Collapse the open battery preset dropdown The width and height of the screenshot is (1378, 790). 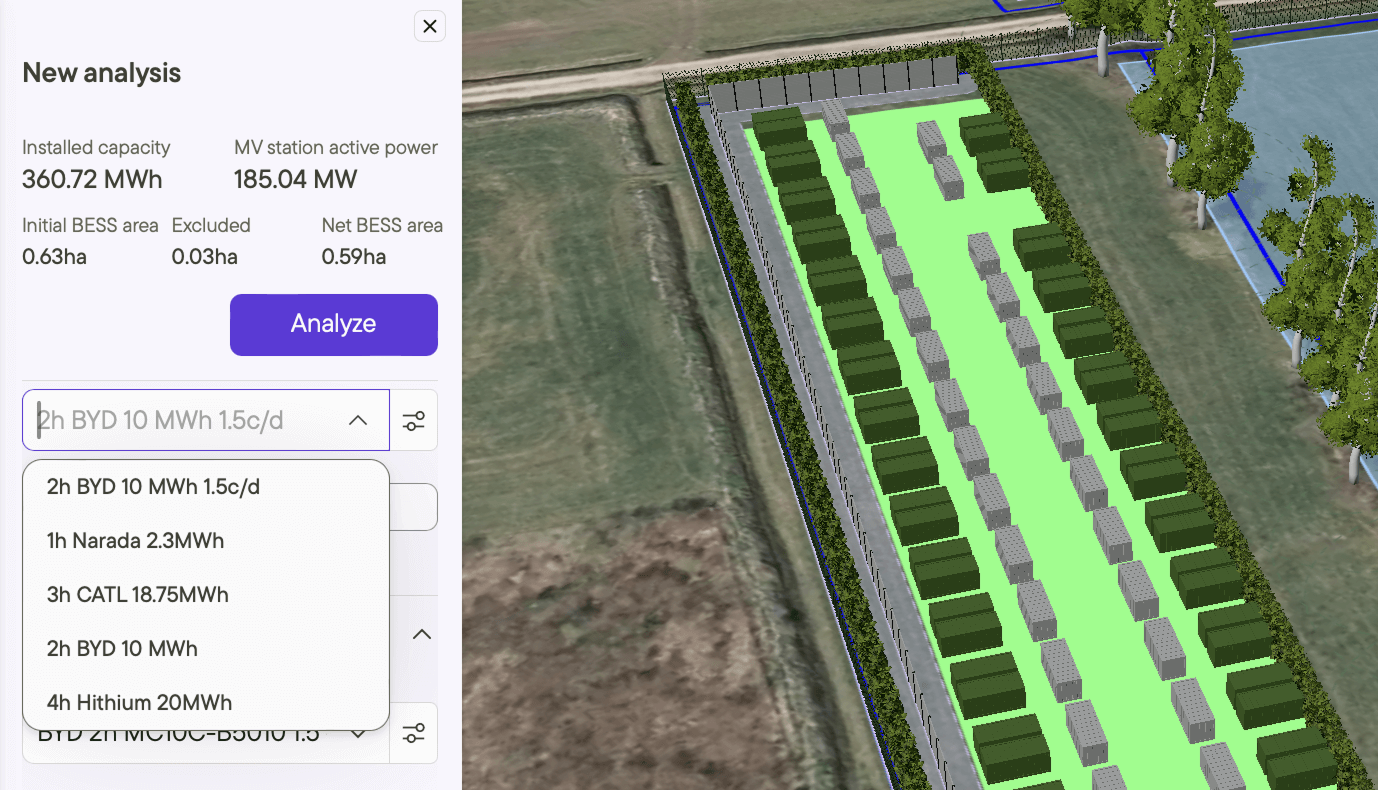pos(357,420)
